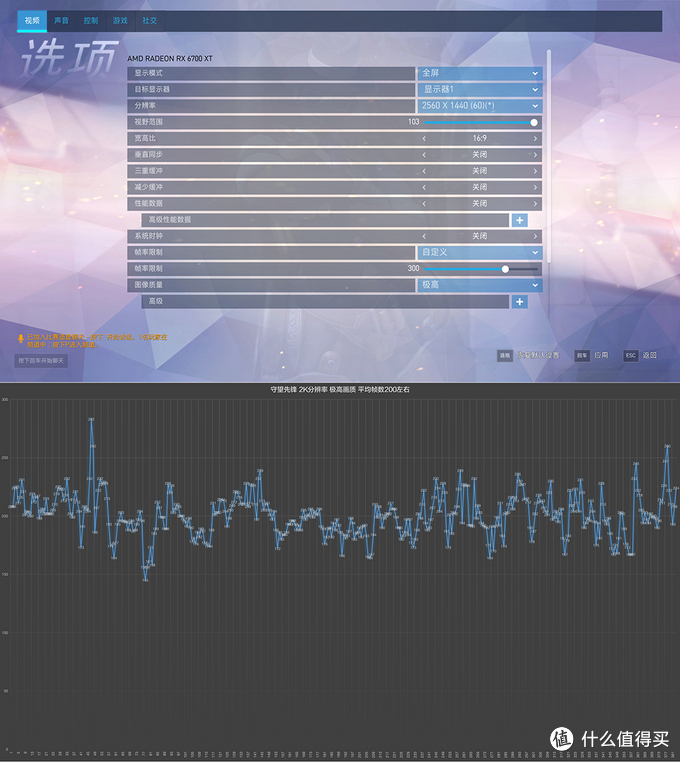Click left arrow on 减少缓冲 row
The width and height of the screenshot is (680, 762).
[x=424, y=188]
